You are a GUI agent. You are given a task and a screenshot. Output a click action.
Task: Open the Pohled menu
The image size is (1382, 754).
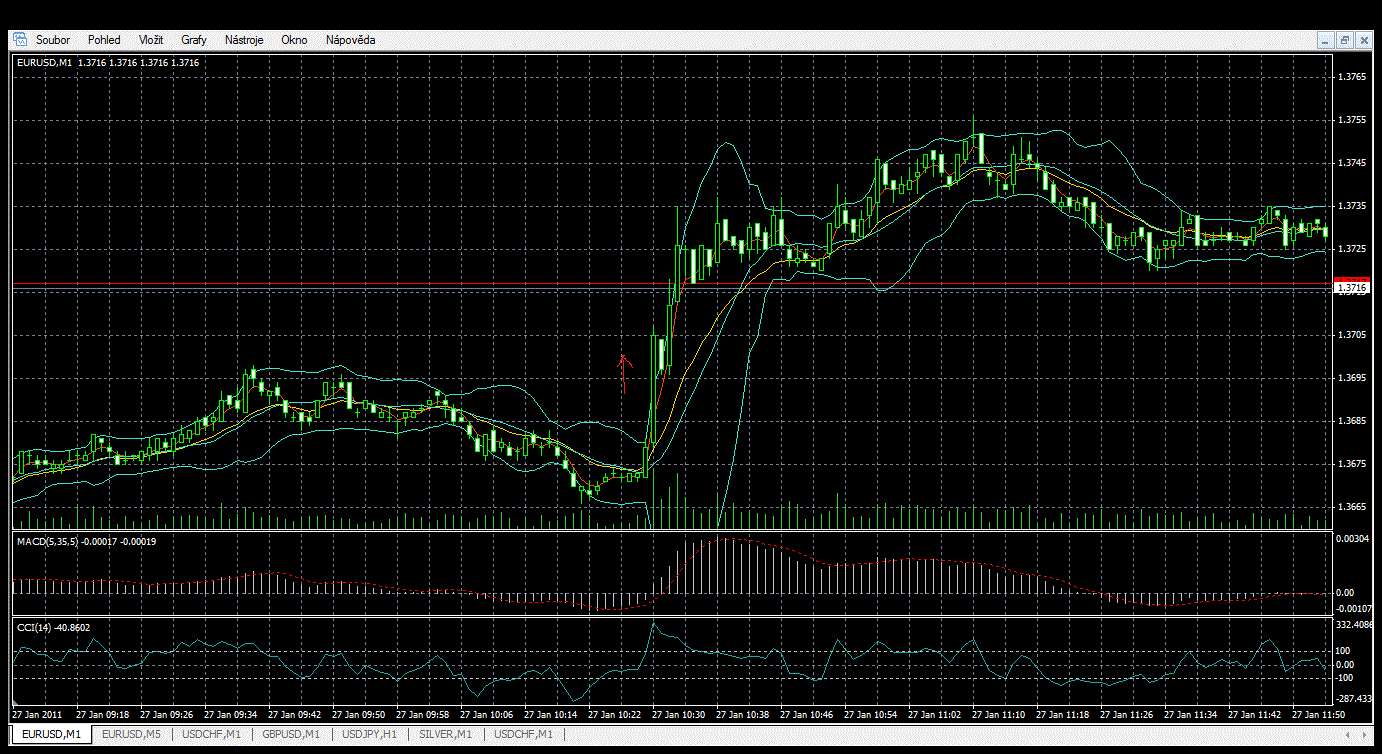(104, 40)
